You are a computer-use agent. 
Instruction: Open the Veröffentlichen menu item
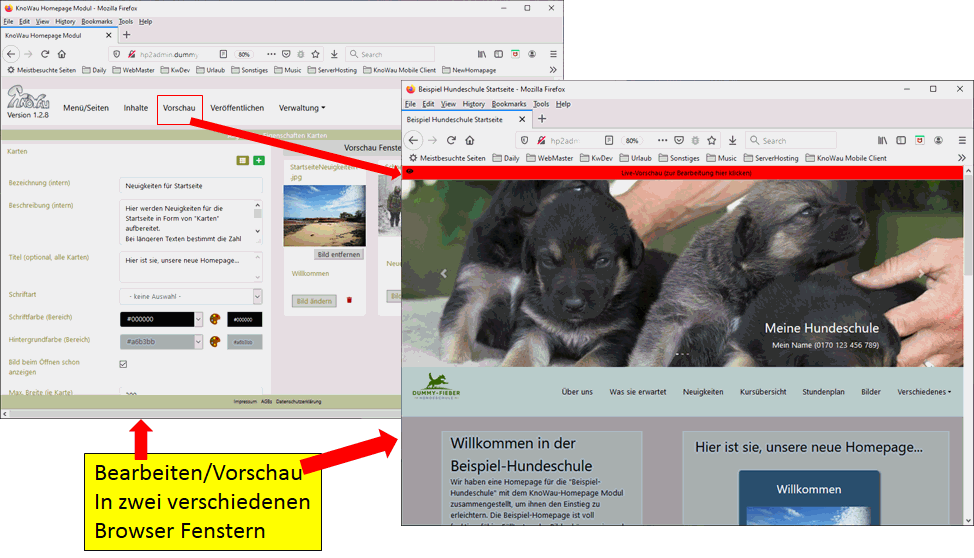pos(237,108)
